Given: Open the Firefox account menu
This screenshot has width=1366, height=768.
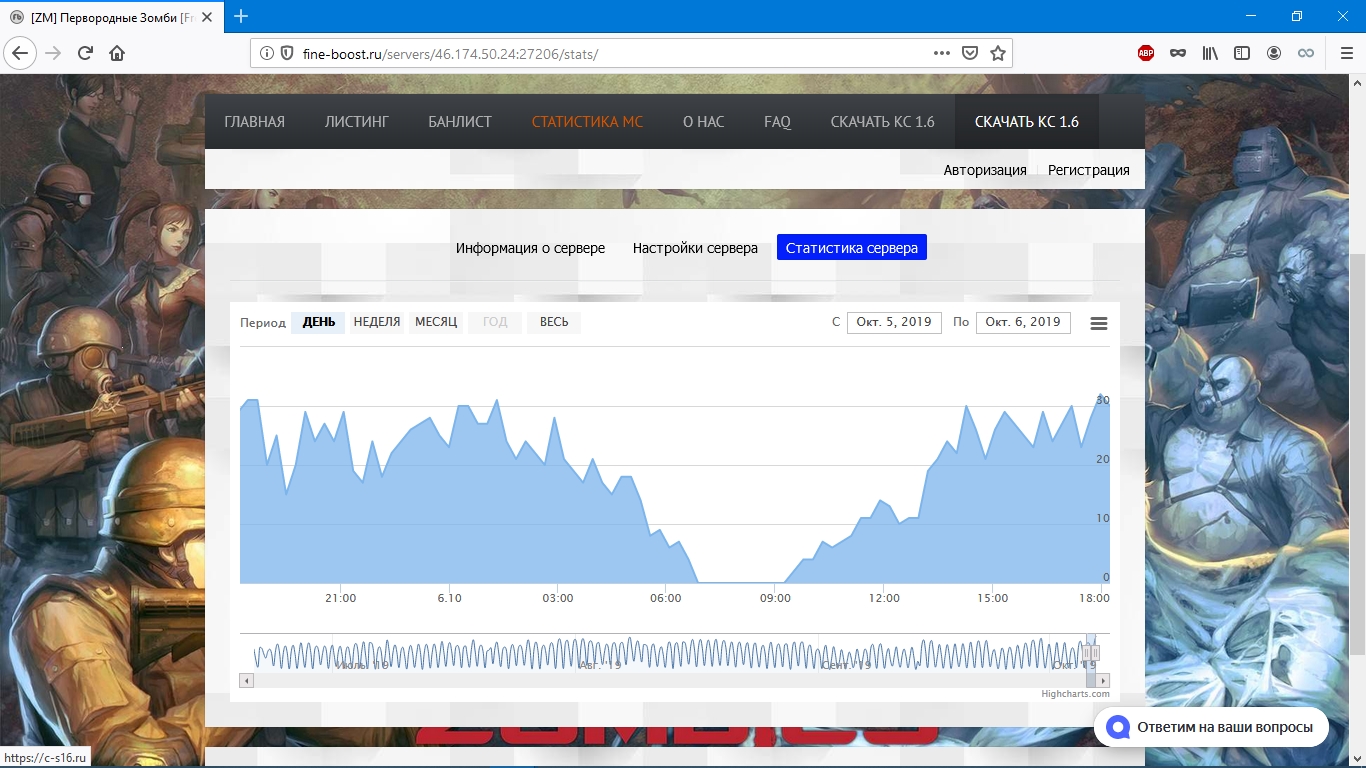Looking at the screenshot, I should (x=1274, y=53).
